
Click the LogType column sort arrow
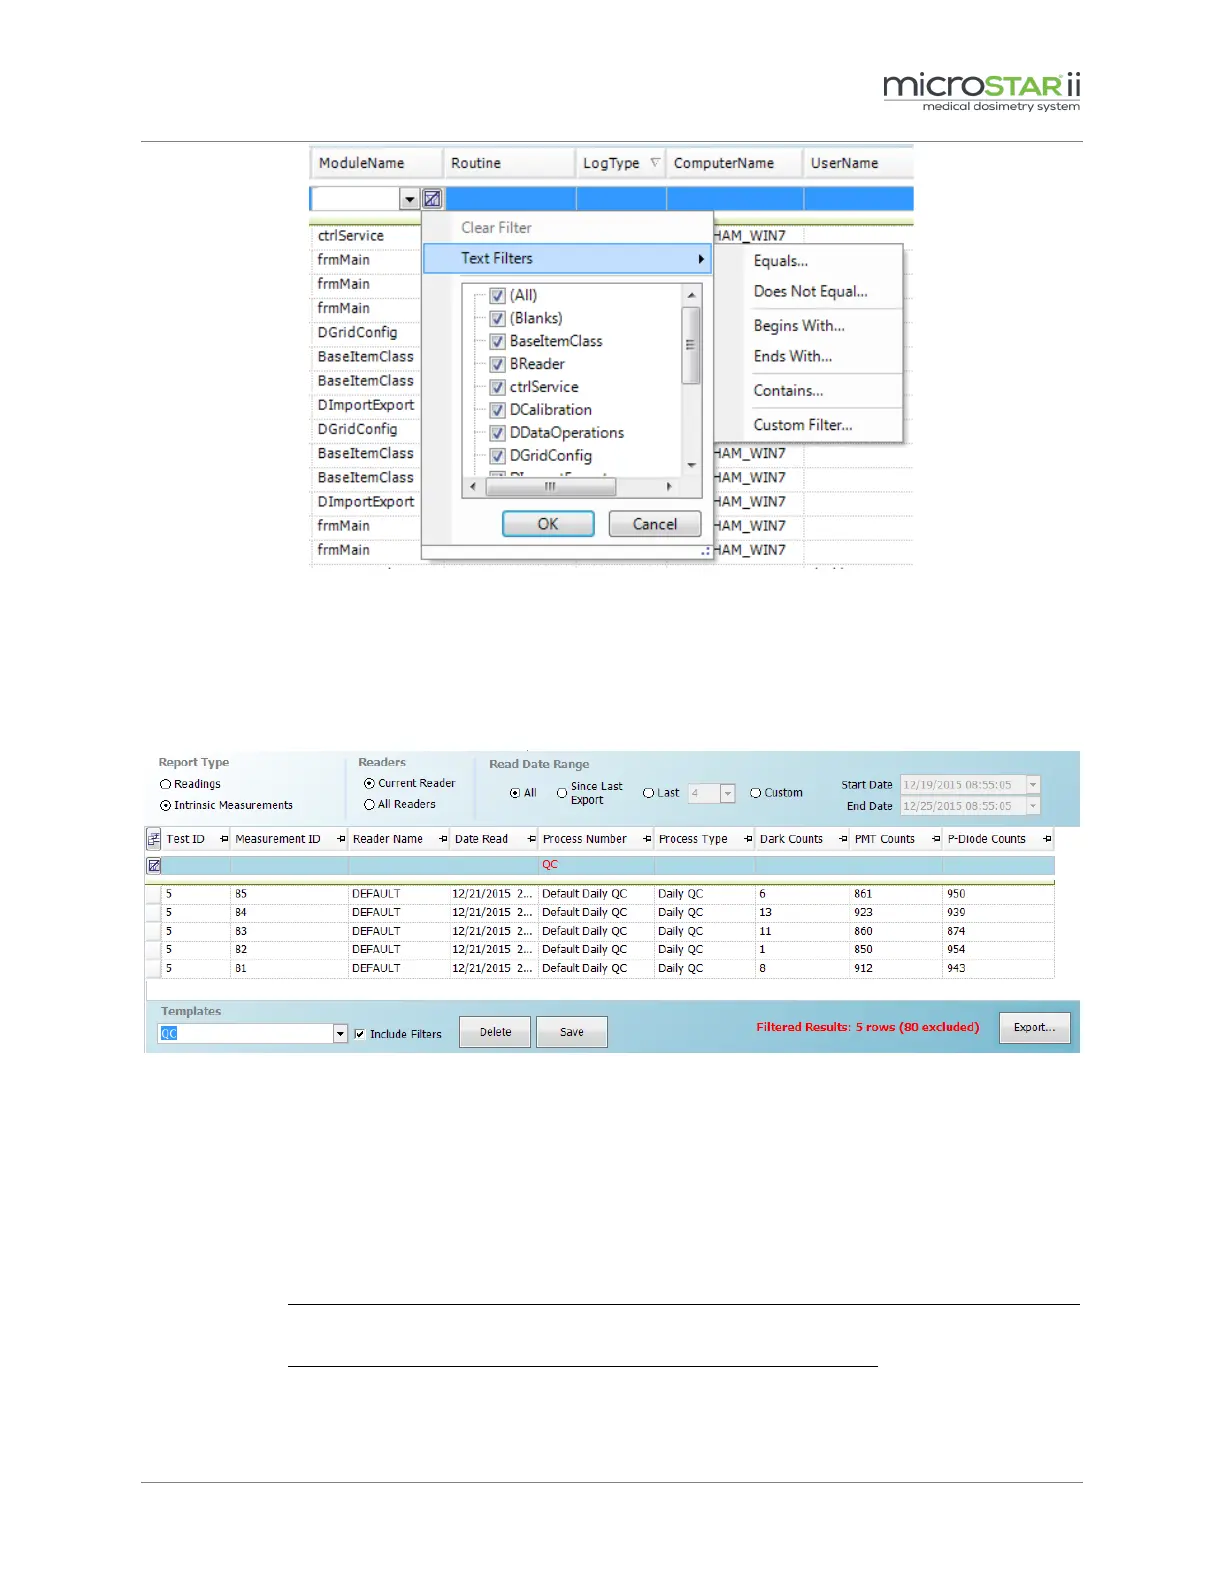655,163
